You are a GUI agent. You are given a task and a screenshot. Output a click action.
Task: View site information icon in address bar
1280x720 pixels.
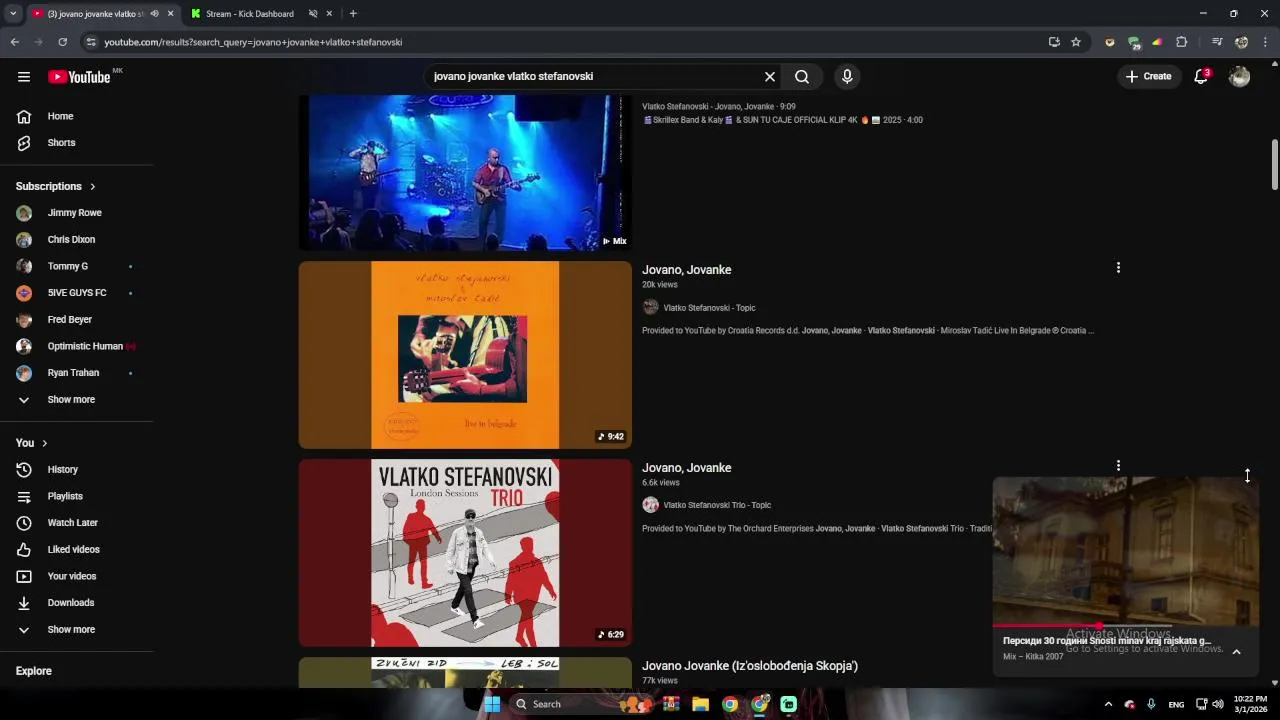(x=91, y=42)
